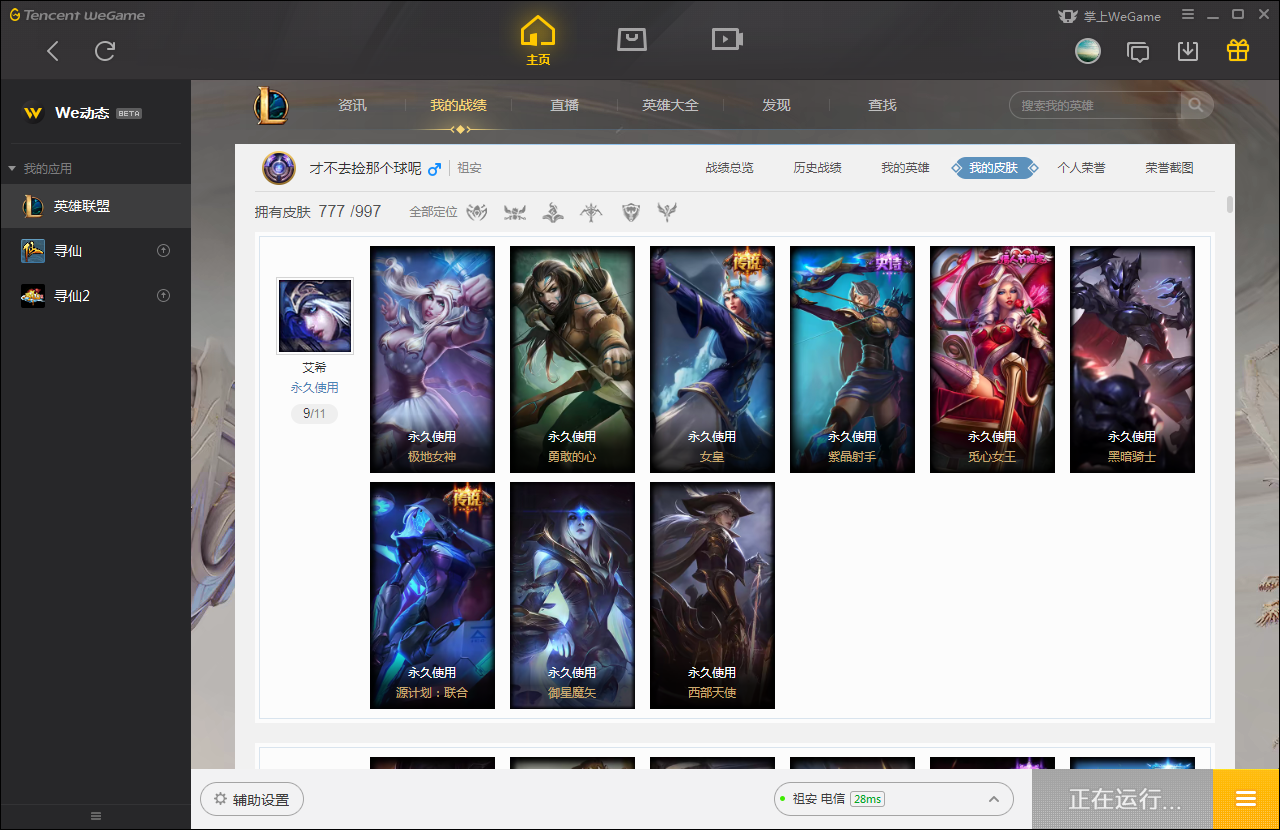
Task: Switch to 战绩总览 sub-tab
Action: click(730, 168)
